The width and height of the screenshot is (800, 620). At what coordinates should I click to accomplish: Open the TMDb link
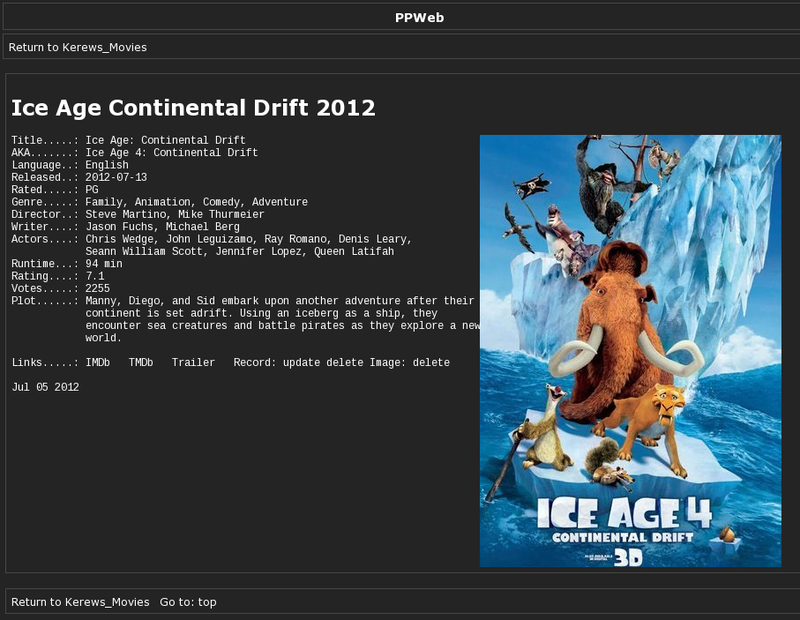tap(141, 363)
